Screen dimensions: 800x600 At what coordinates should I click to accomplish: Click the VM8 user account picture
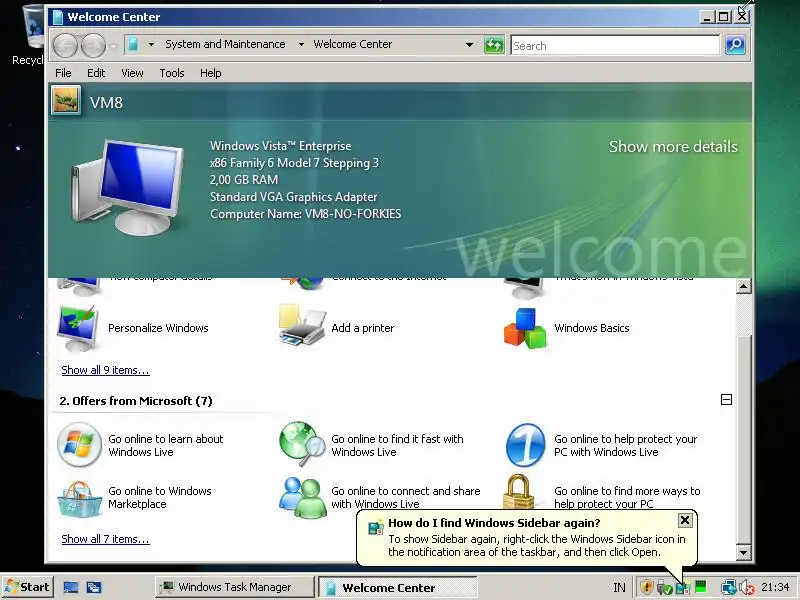pyautogui.click(x=66, y=99)
